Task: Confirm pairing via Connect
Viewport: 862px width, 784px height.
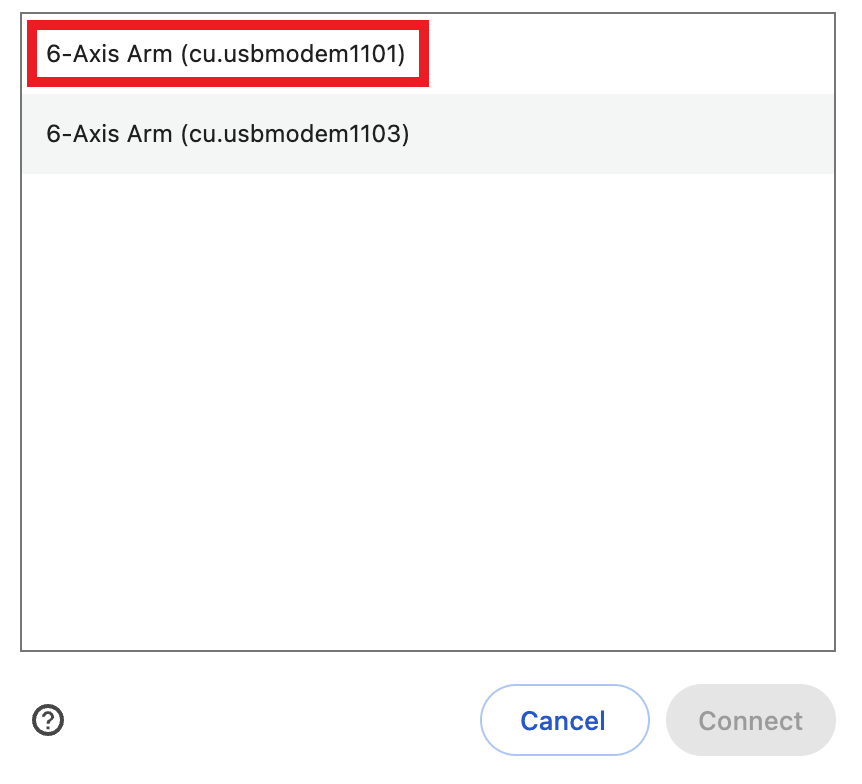Action: point(750,720)
